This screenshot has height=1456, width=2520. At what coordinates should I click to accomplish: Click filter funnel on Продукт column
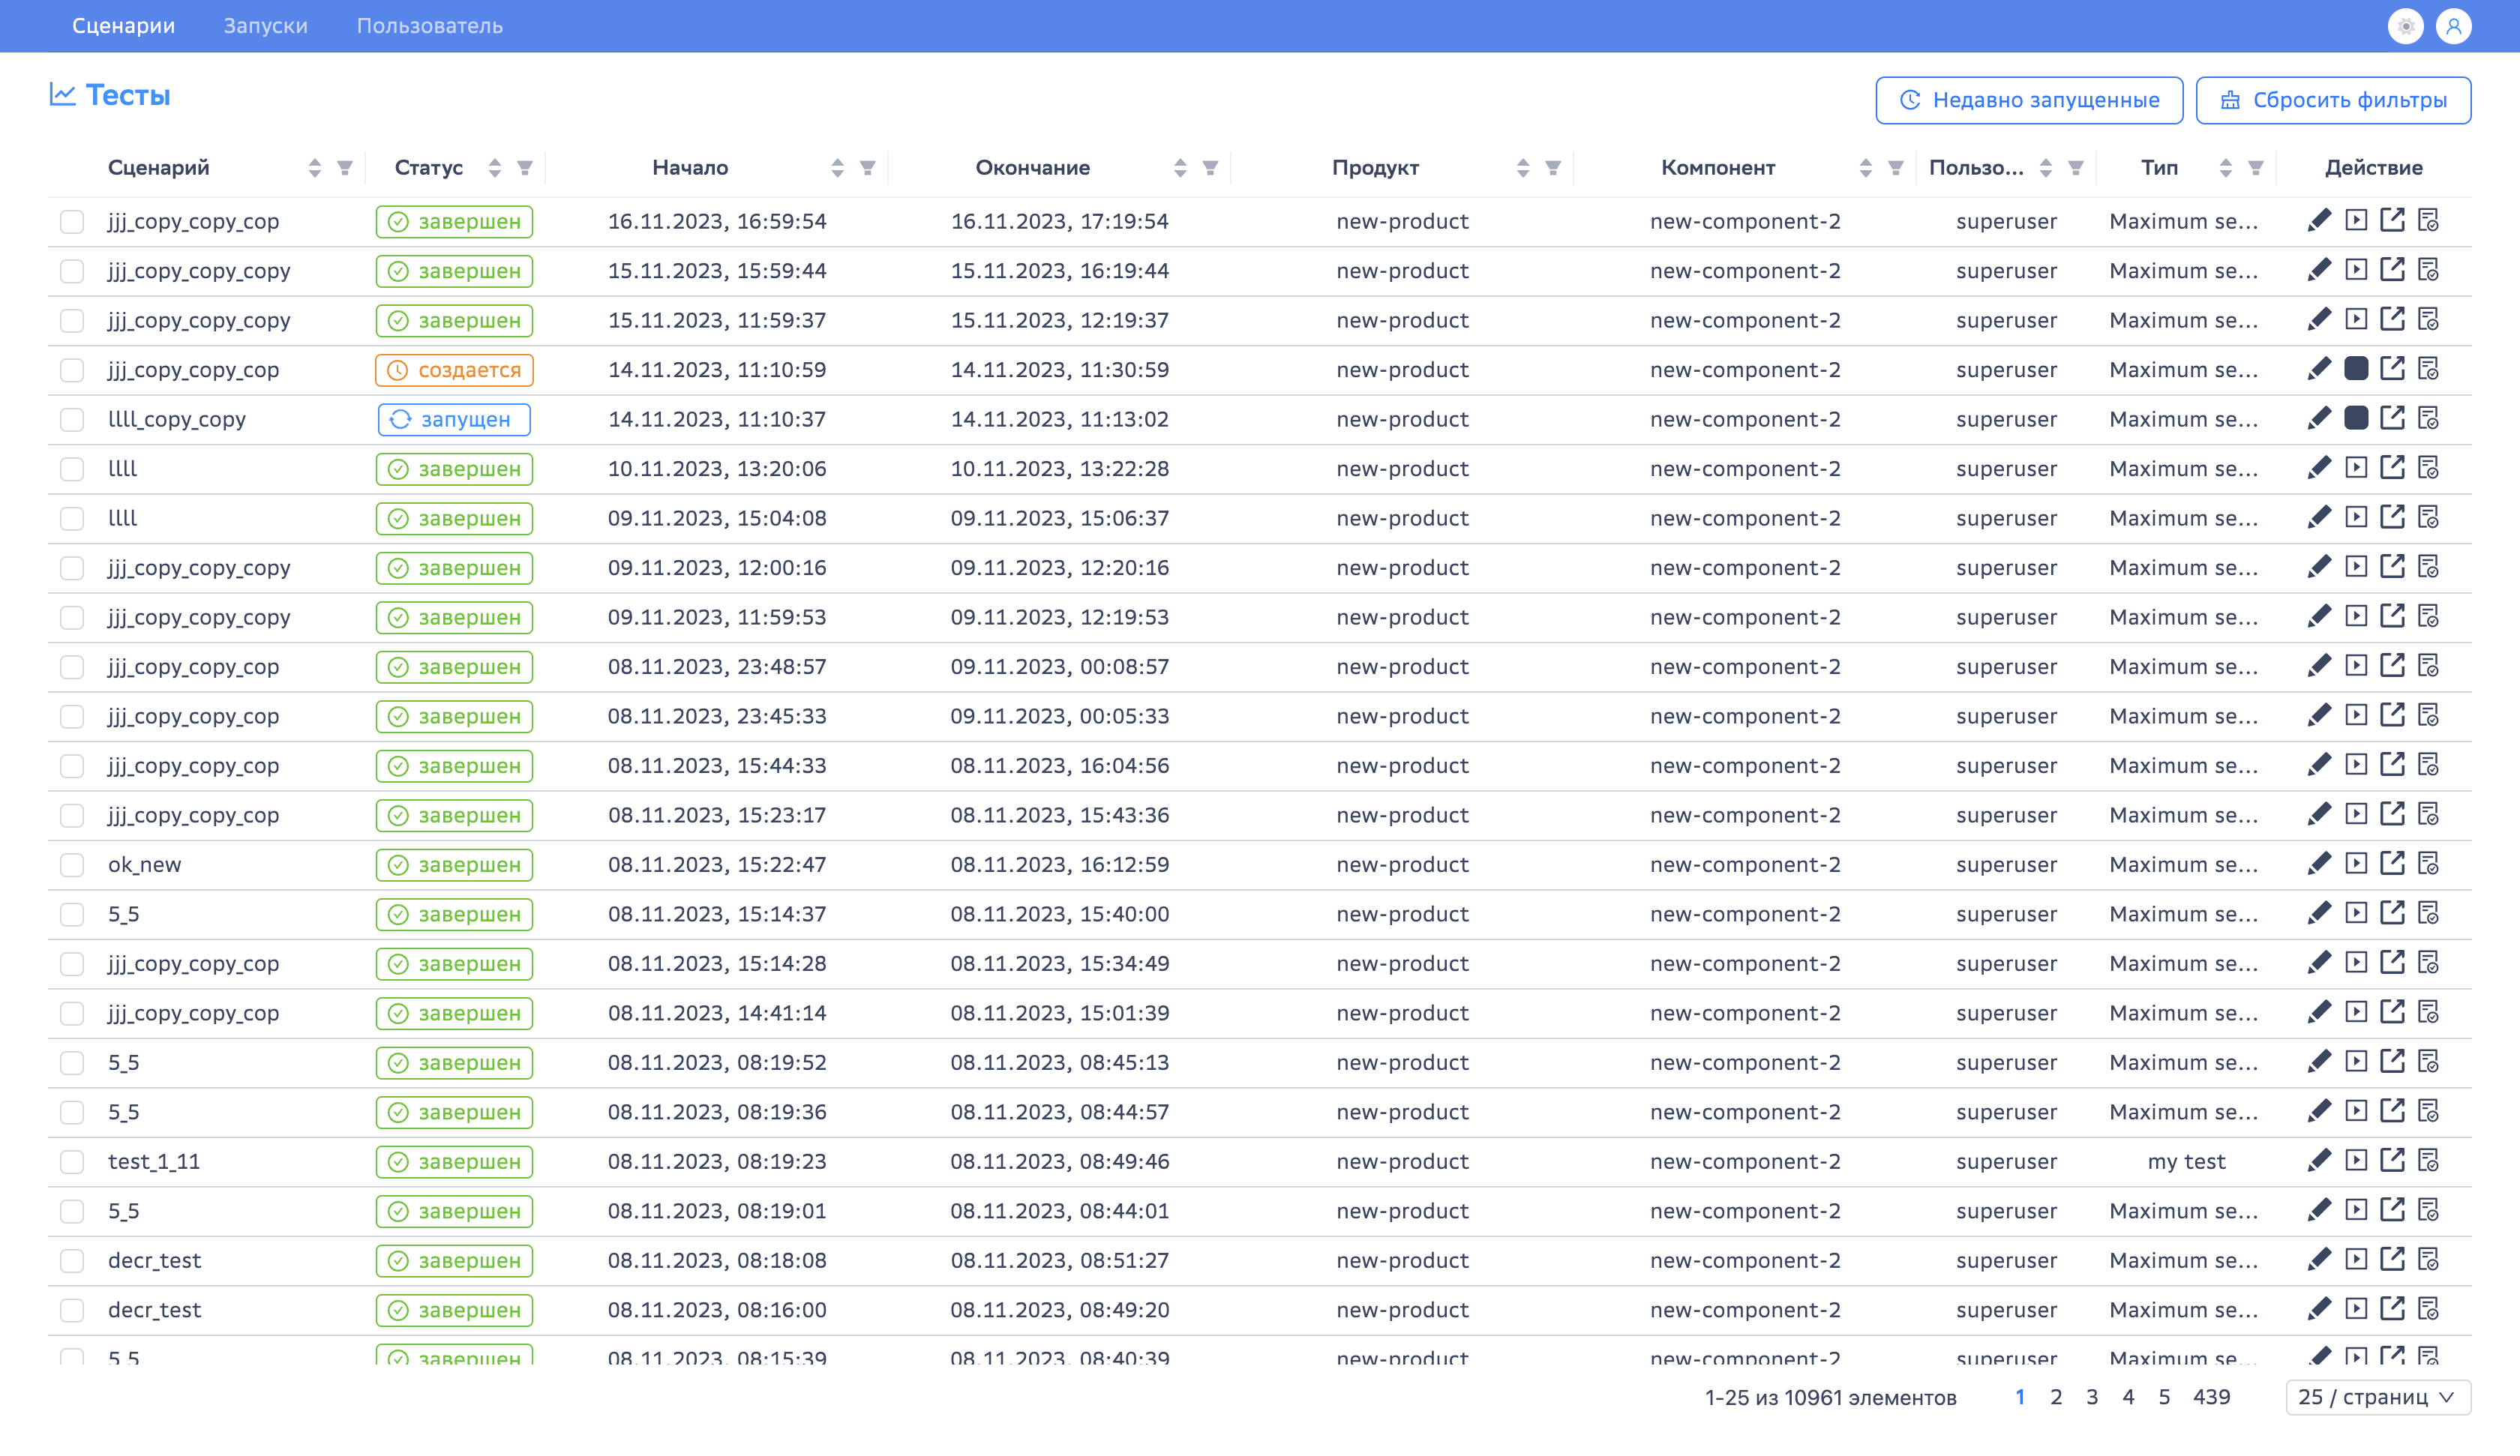coord(1553,168)
